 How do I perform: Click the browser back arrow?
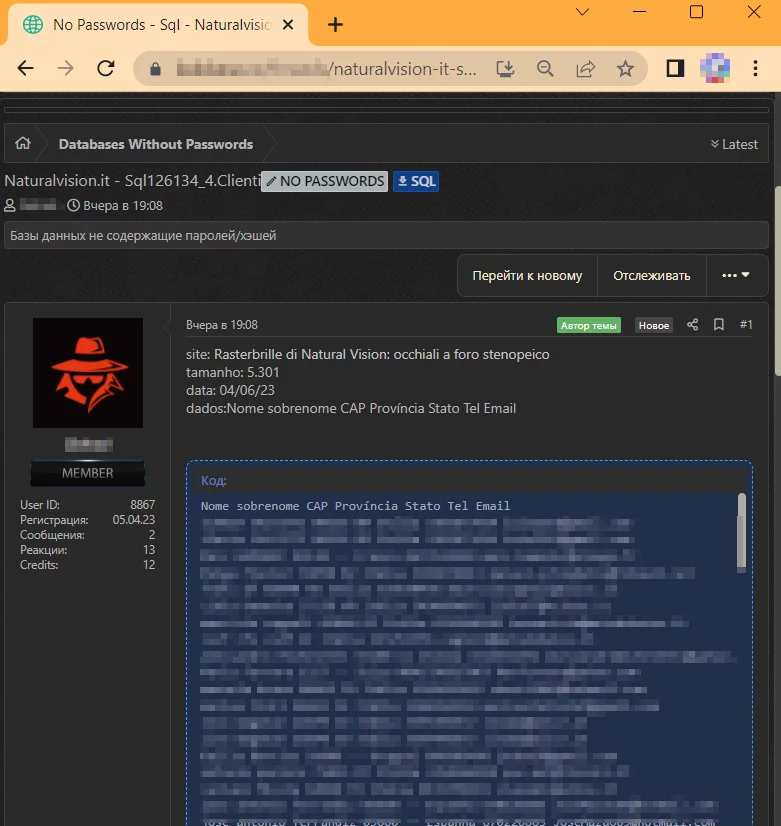[x=26, y=69]
